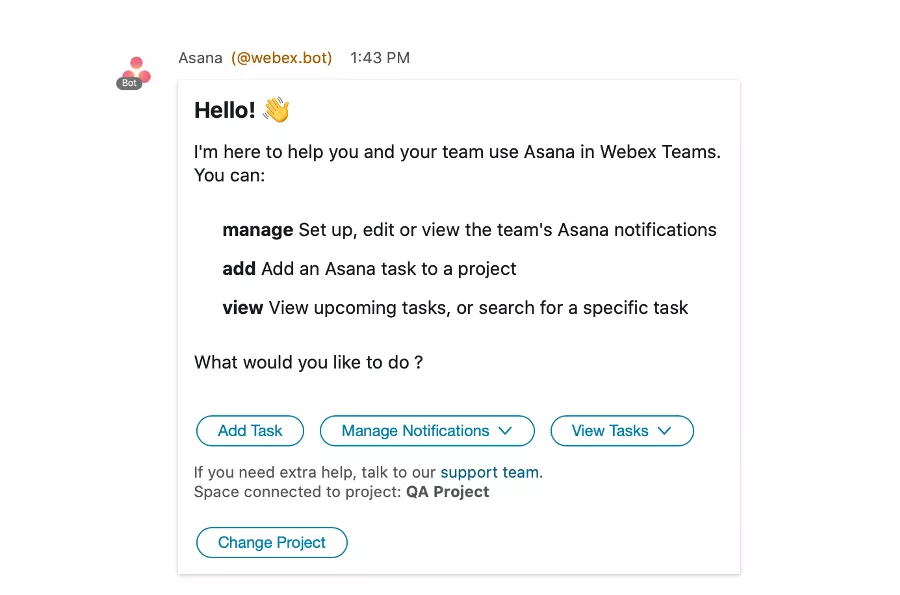Click the bold manage keyword
The height and width of the screenshot is (595, 900).
point(258,230)
